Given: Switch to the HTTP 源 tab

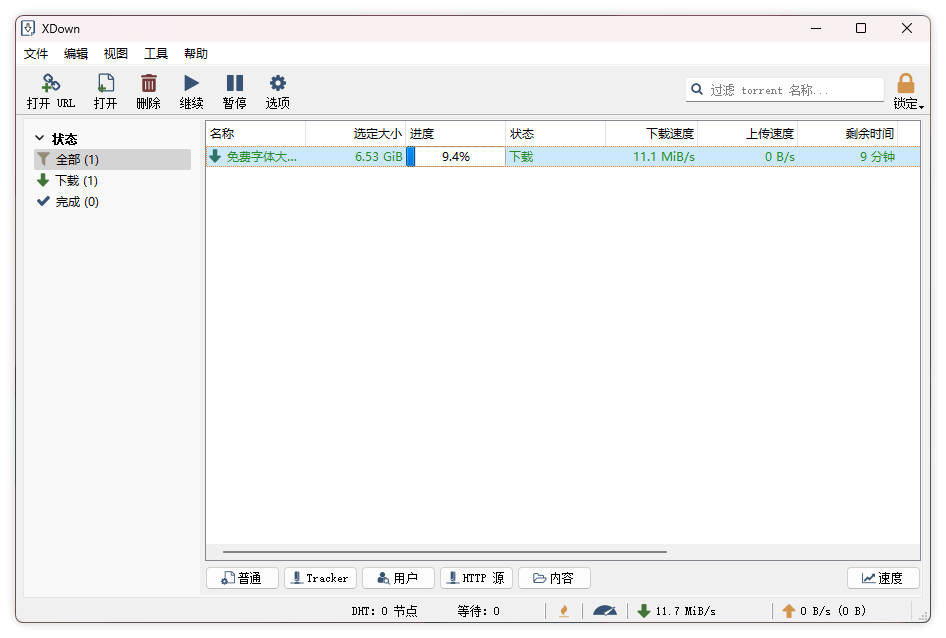Looking at the screenshot, I should coord(477,578).
